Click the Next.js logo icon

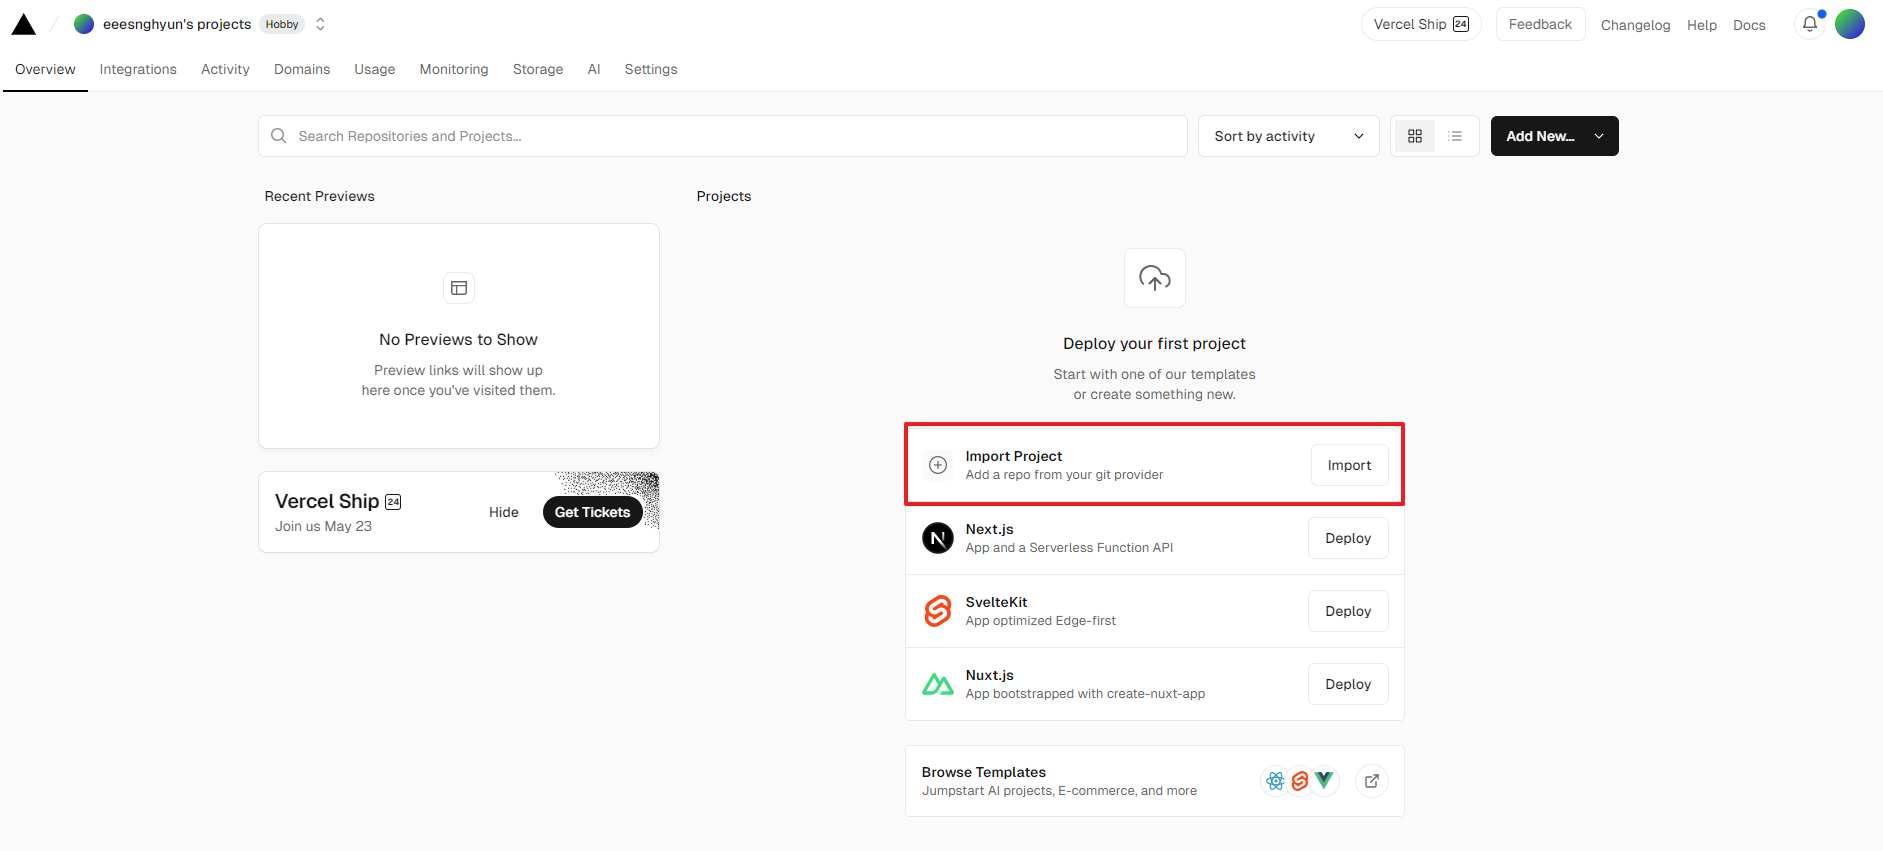938,538
